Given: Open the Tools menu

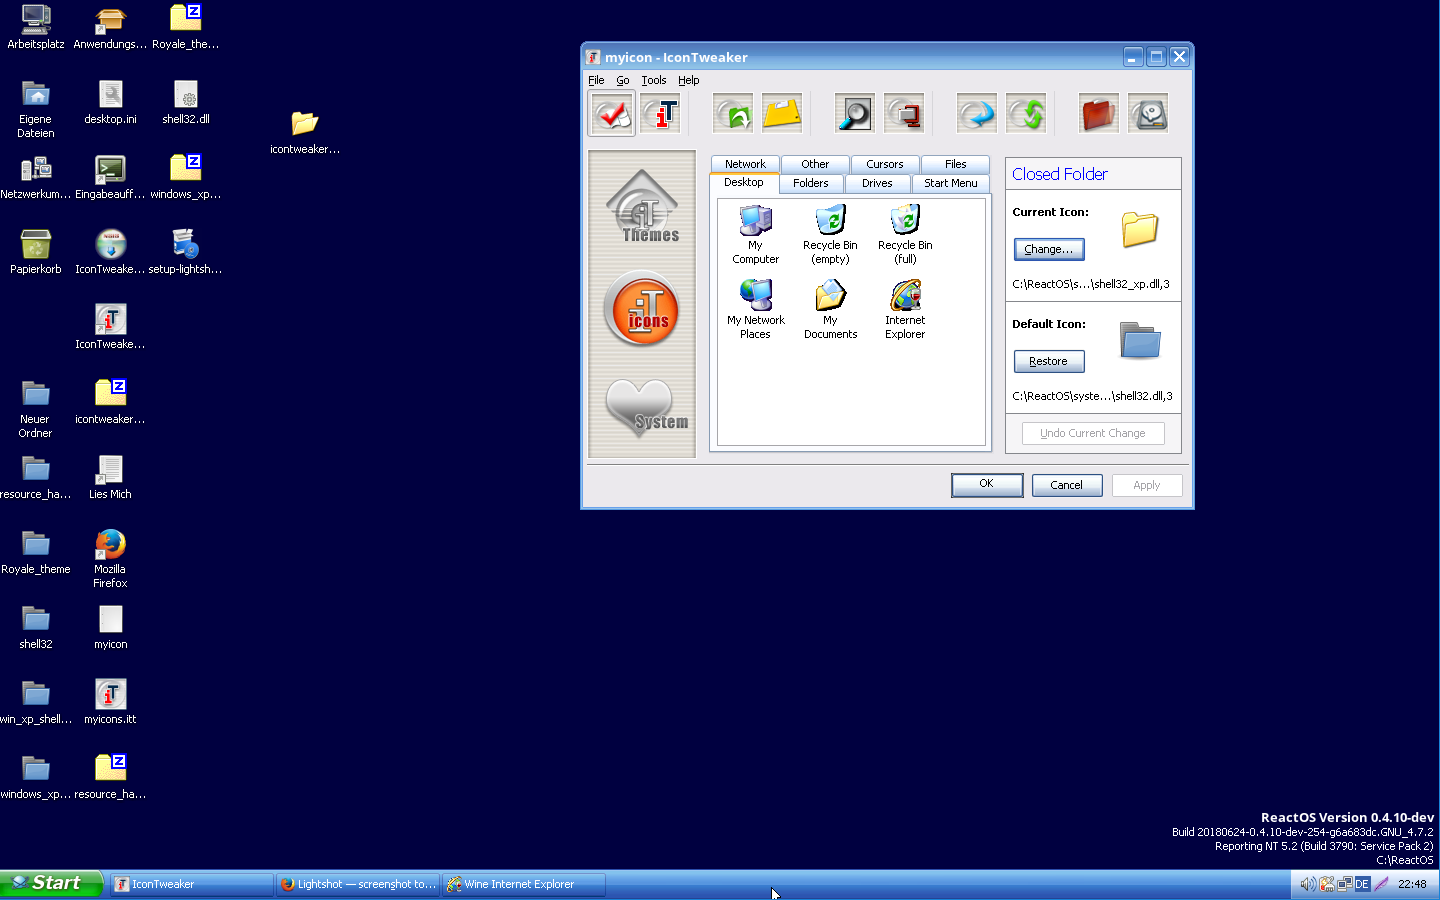Looking at the screenshot, I should pyautogui.click(x=654, y=80).
